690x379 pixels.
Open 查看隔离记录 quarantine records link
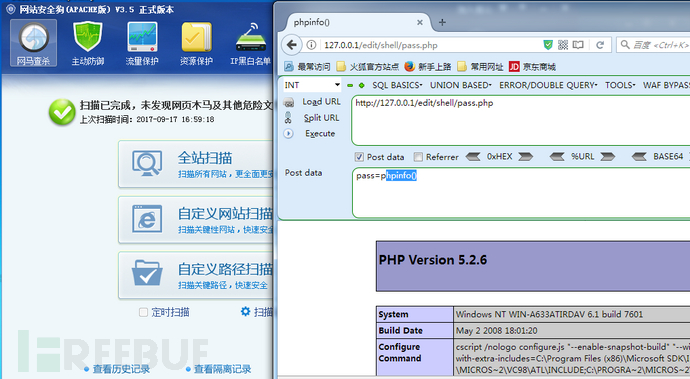point(222,369)
